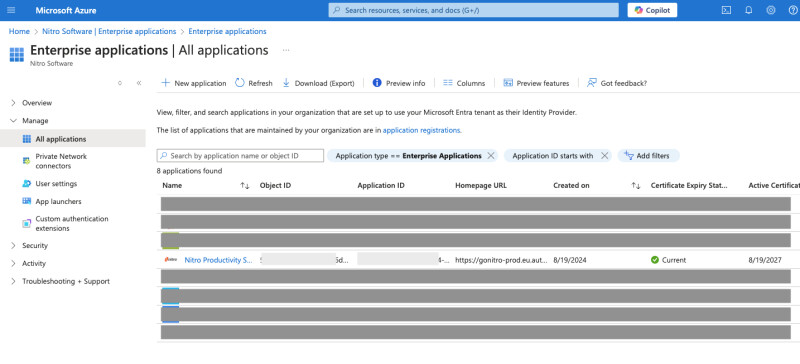Image resolution: width=800 pixels, height=364 pixels.
Task: Open the notifications bell
Action: click(x=748, y=10)
